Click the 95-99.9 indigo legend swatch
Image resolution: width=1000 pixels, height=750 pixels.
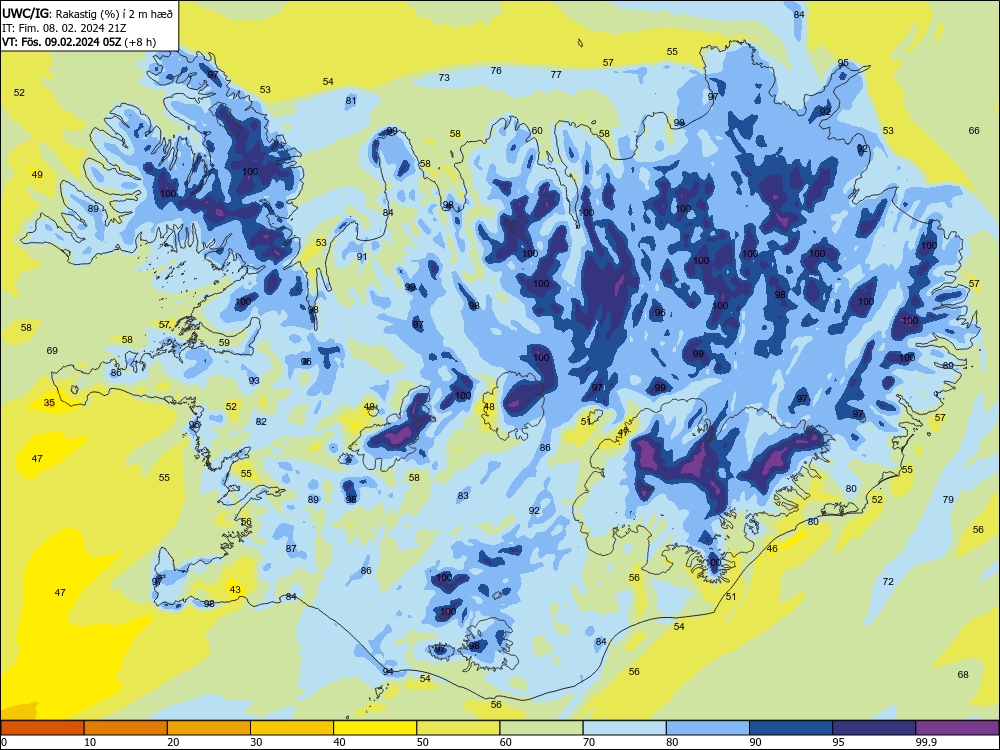point(874,728)
